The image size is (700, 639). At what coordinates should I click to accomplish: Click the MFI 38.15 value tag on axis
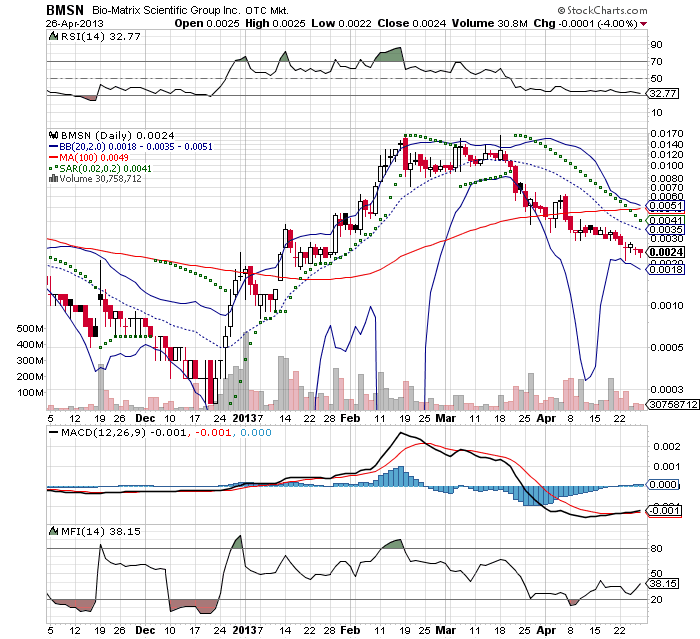(x=663, y=584)
